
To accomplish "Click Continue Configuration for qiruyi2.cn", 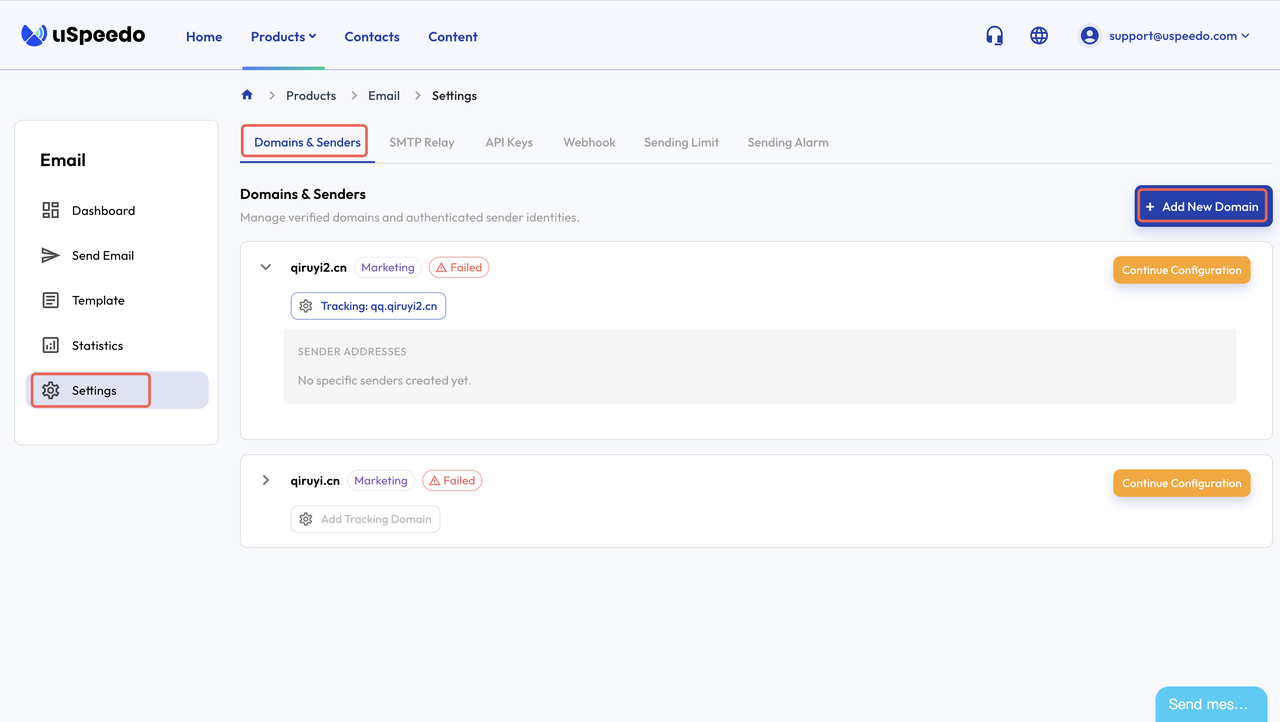I will pyautogui.click(x=1181, y=270).
